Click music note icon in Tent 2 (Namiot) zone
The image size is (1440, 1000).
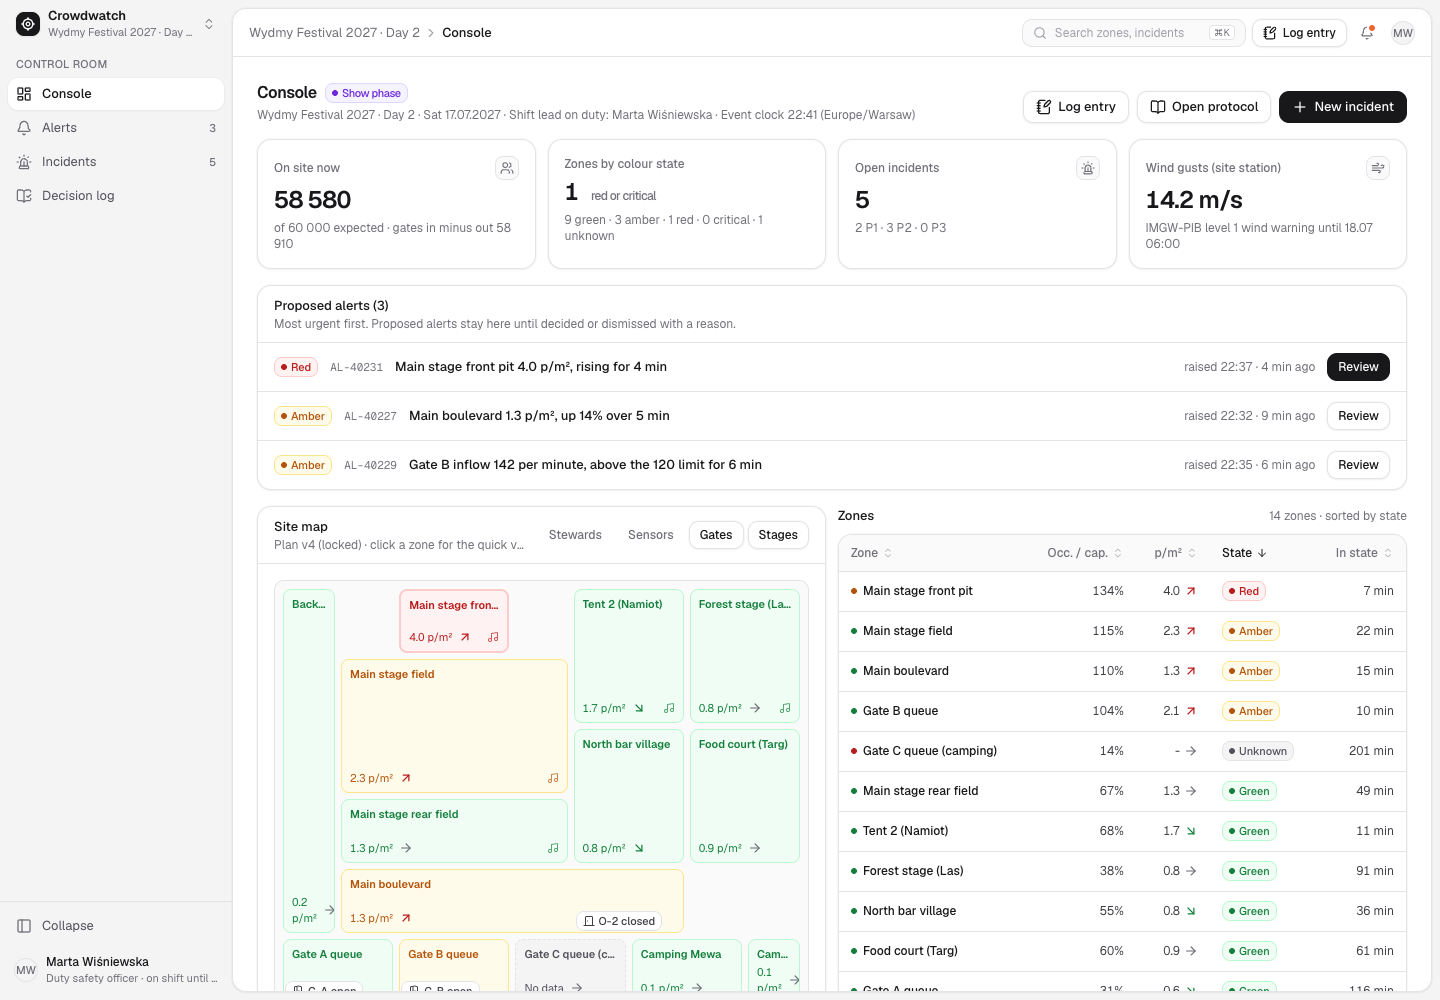click(x=669, y=708)
